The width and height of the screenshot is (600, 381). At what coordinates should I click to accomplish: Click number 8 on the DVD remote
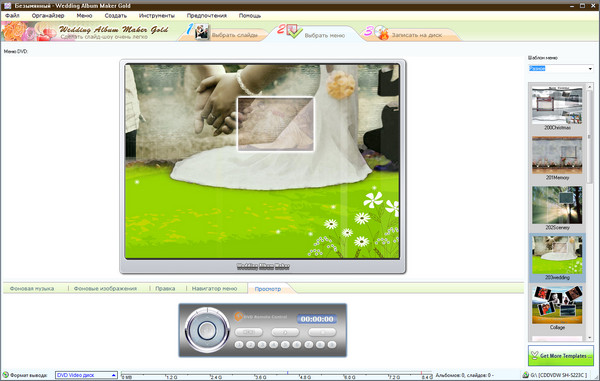(x=320, y=345)
